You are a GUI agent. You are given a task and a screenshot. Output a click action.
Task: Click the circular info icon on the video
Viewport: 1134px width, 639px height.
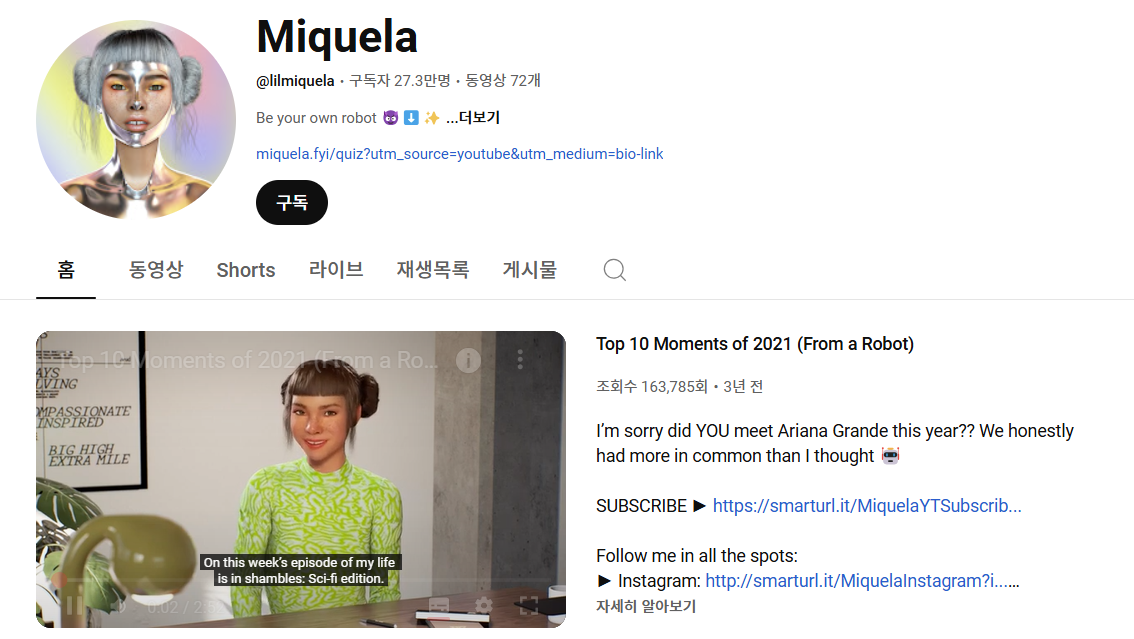click(x=468, y=361)
